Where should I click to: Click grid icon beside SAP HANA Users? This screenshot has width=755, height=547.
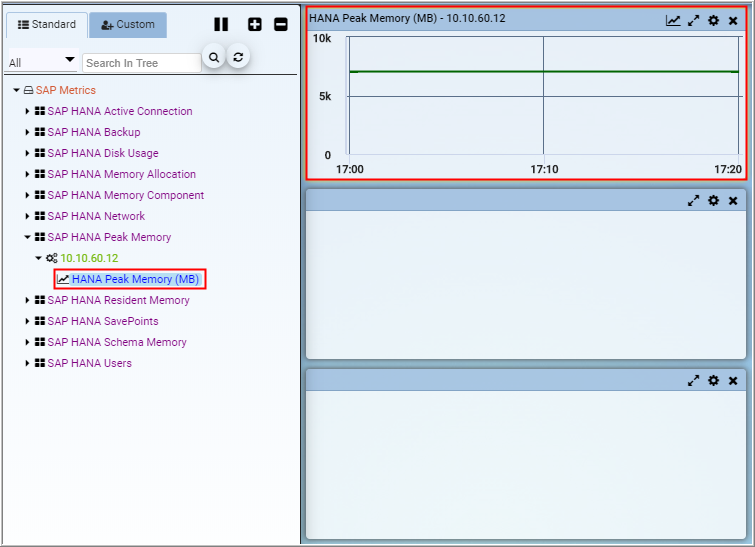(40, 363)
